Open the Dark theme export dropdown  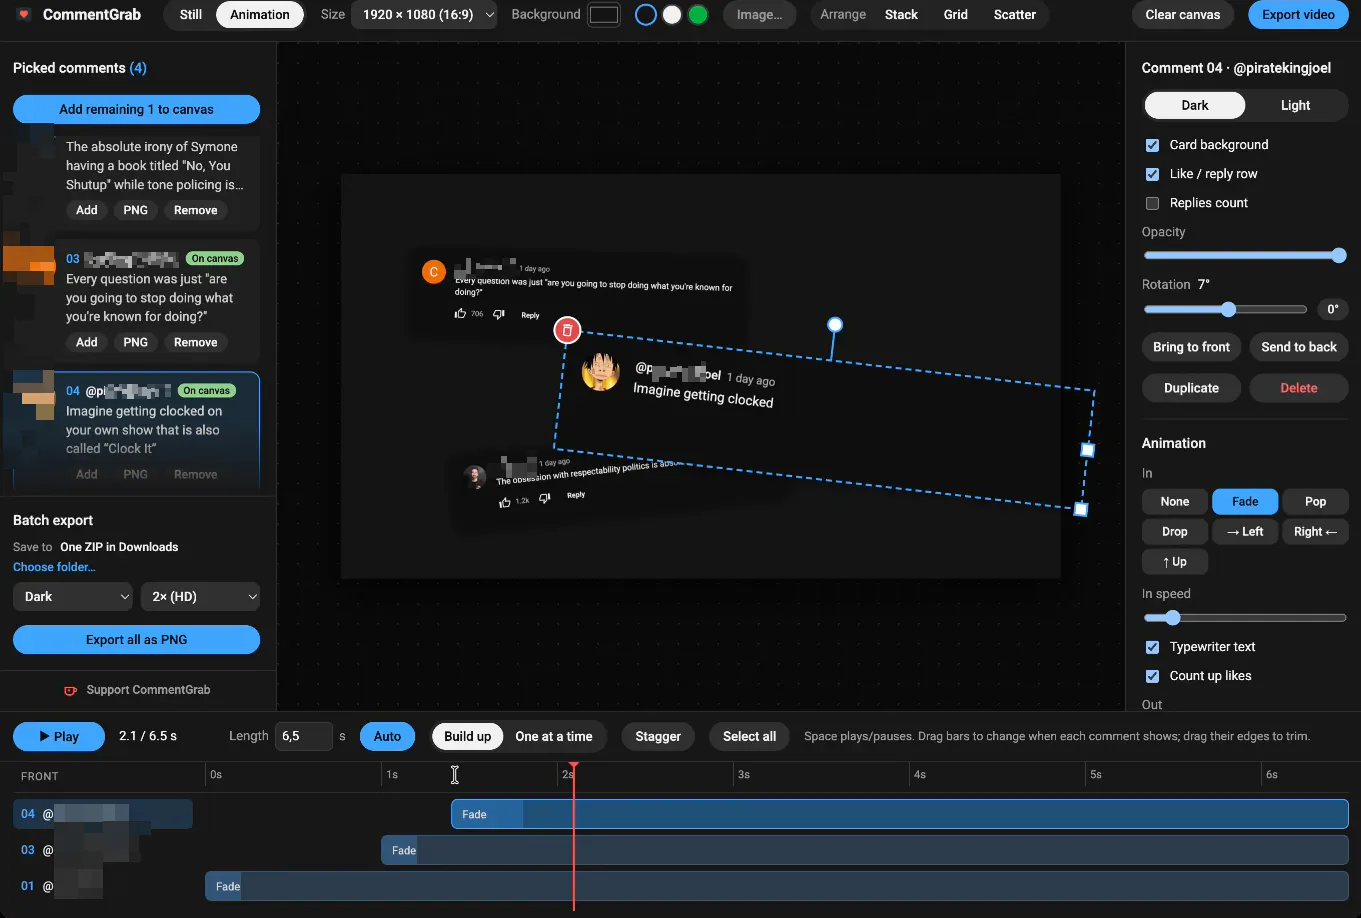[x=73, y=596]
